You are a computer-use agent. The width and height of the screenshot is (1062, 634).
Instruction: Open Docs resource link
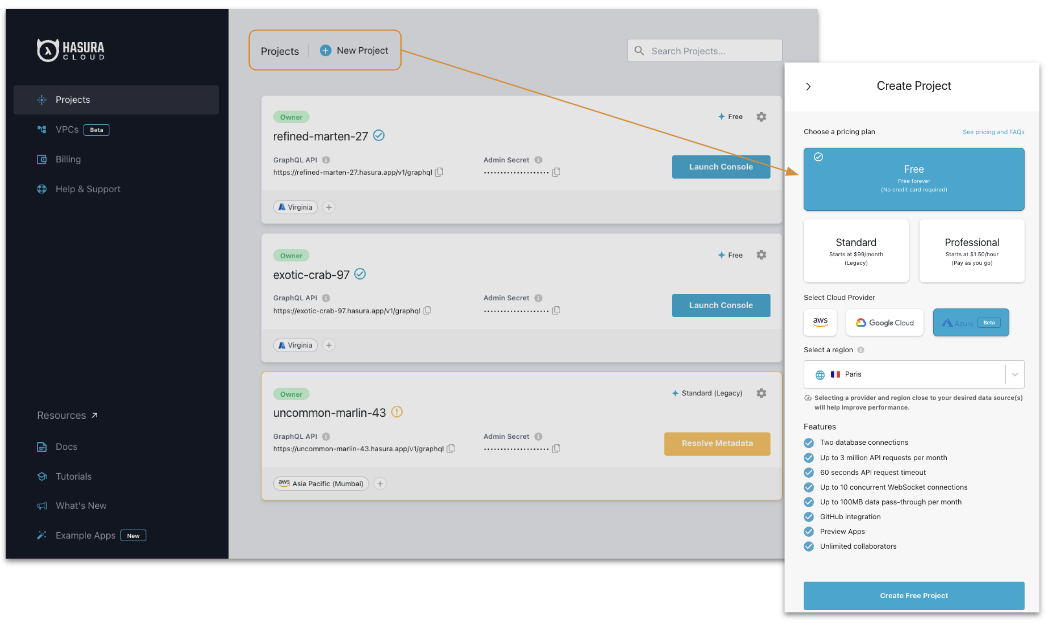tap(57, 447)
